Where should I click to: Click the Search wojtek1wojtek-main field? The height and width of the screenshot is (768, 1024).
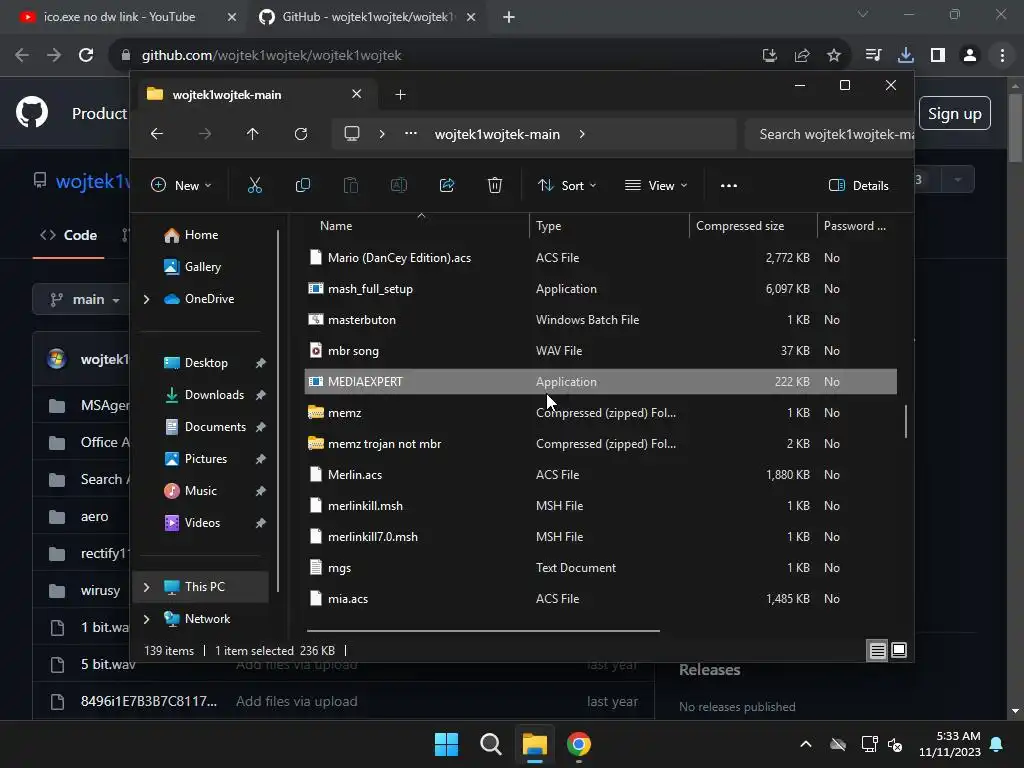click(x=829, y=134)
